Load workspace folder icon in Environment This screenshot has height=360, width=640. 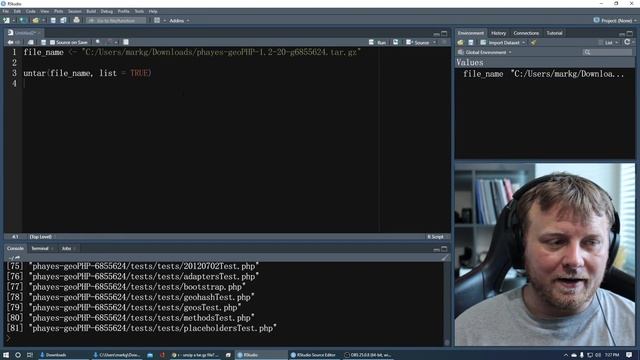(460, 42)
